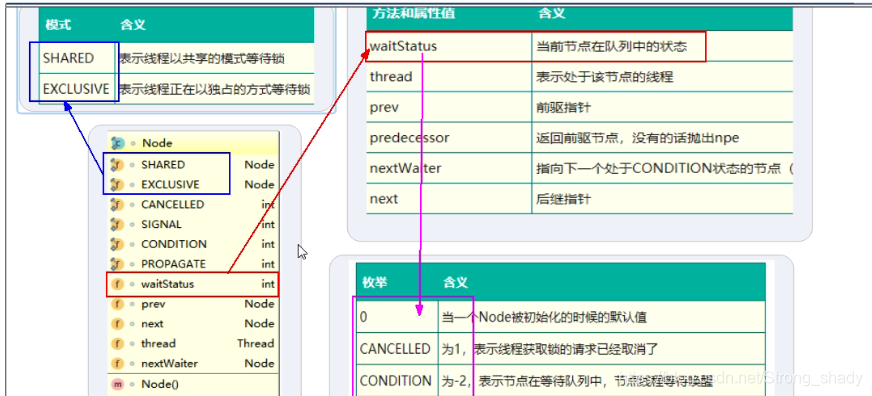Click SHARED cell in the 模式 table
Image resolution: width=872 pixels, height=396 pixels.
[x=77, y=58]
